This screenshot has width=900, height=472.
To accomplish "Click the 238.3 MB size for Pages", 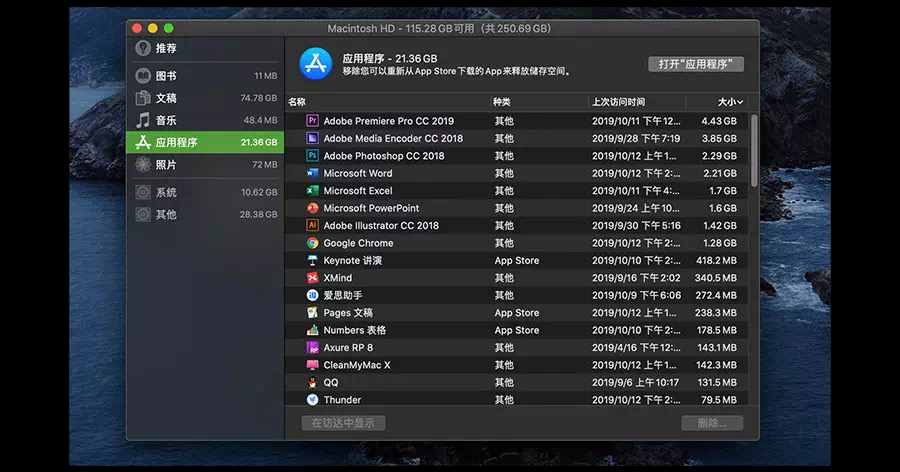I will [x=716, y=313].
